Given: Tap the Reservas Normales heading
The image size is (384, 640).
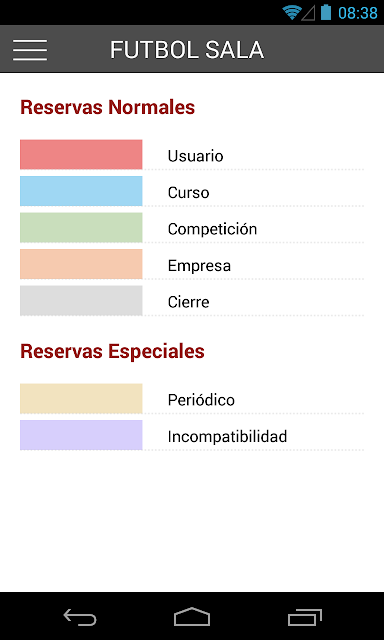Looking at the screenshot, I should coord(108,107).
